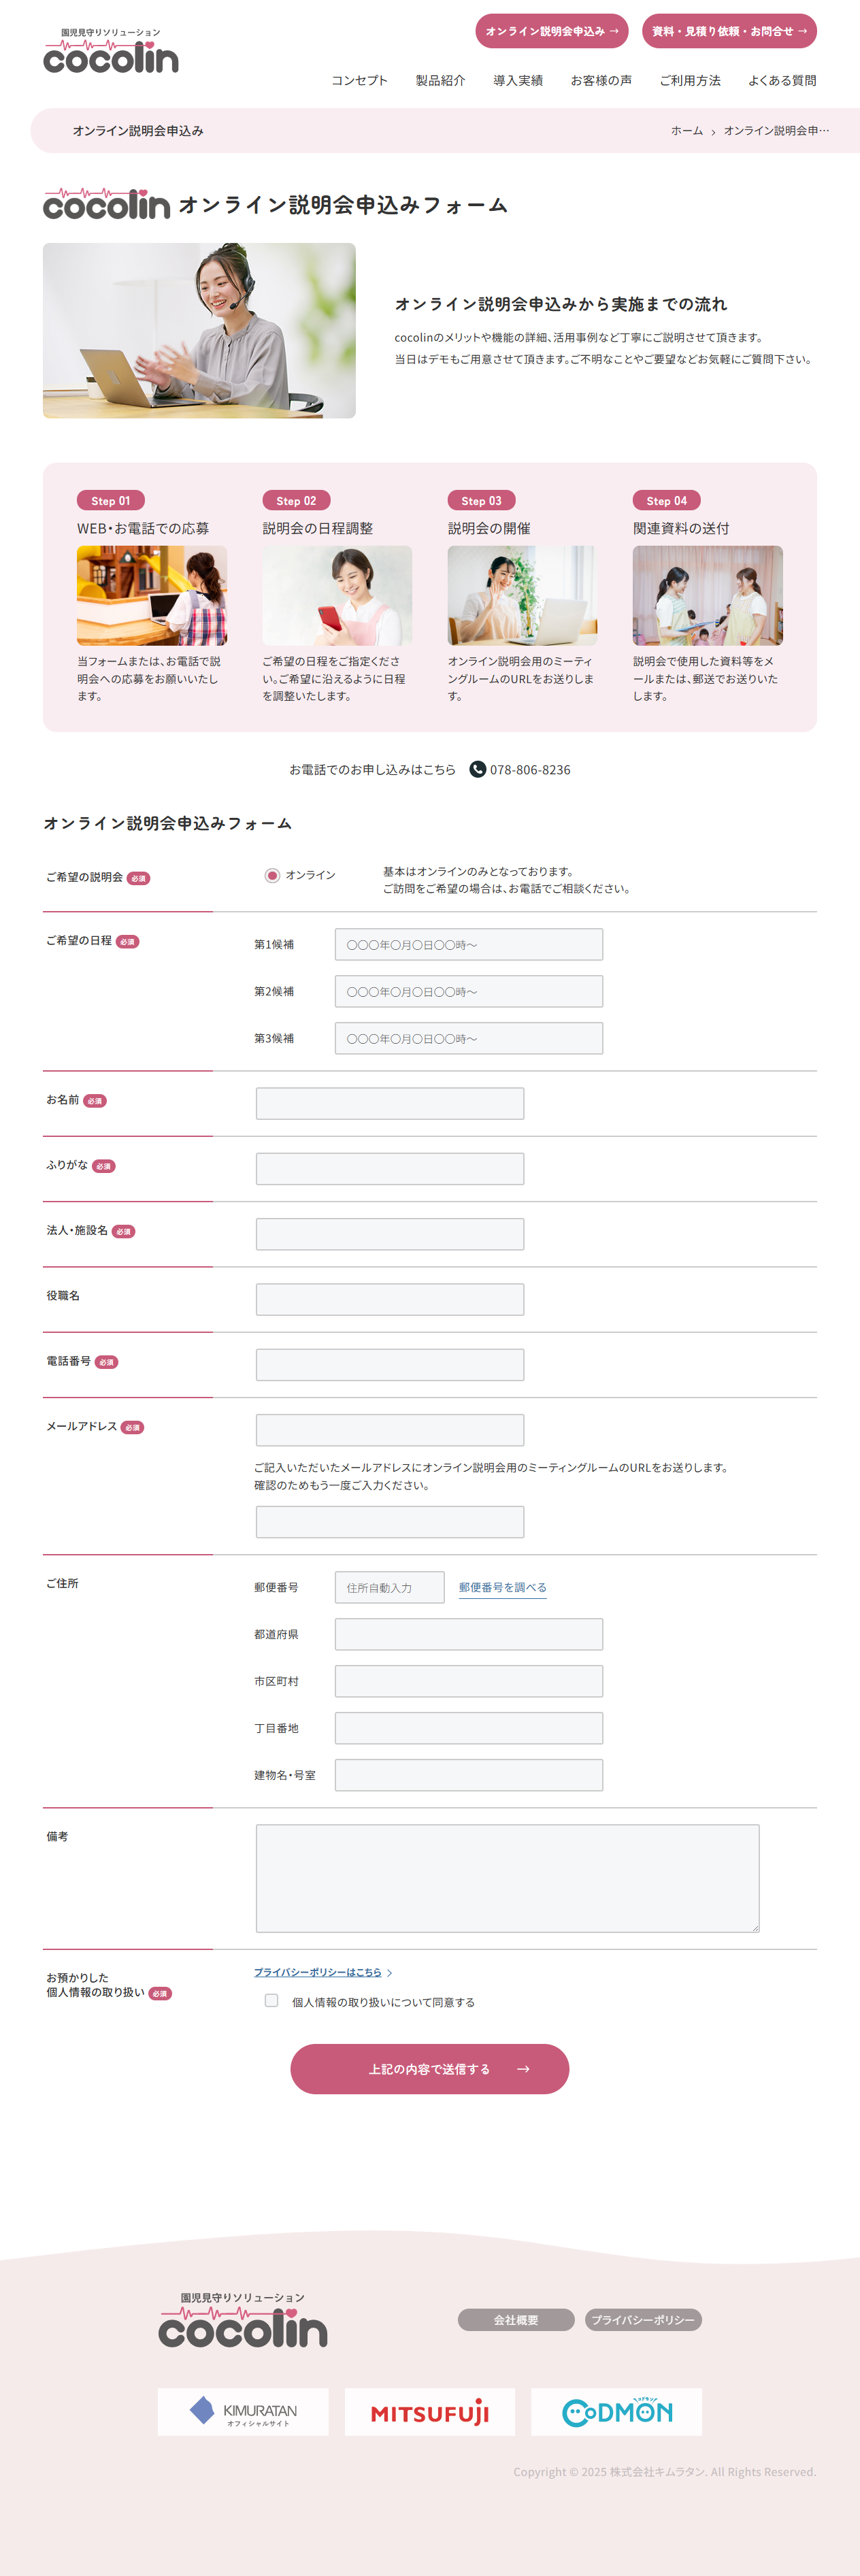This screenshot has height=2576, width=860.
Task: Follow the 郵便番号を調べる link
Action: click(x=503, y=1587)
